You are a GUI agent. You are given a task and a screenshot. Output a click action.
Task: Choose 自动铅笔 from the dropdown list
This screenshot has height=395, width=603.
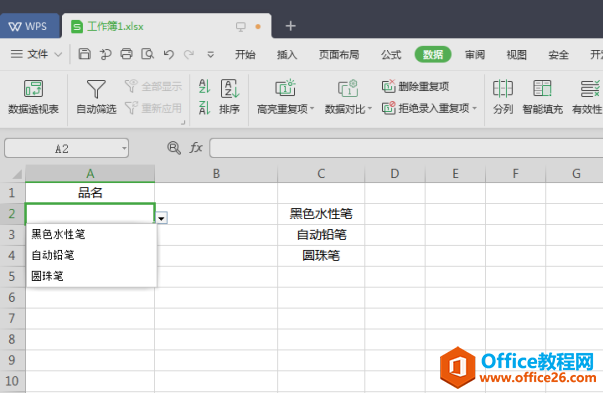[x=92, y=255]
